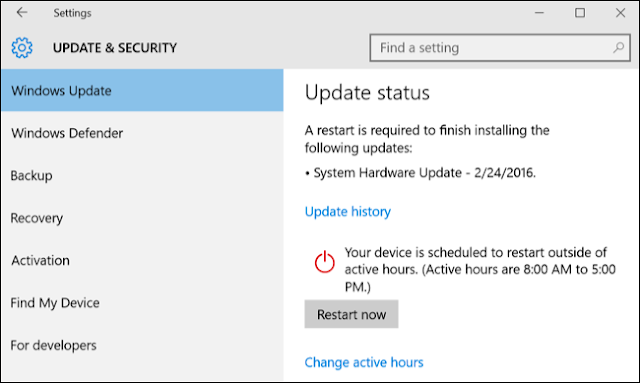
Task: Focus the Find a setting field
Action: (500, 48)
